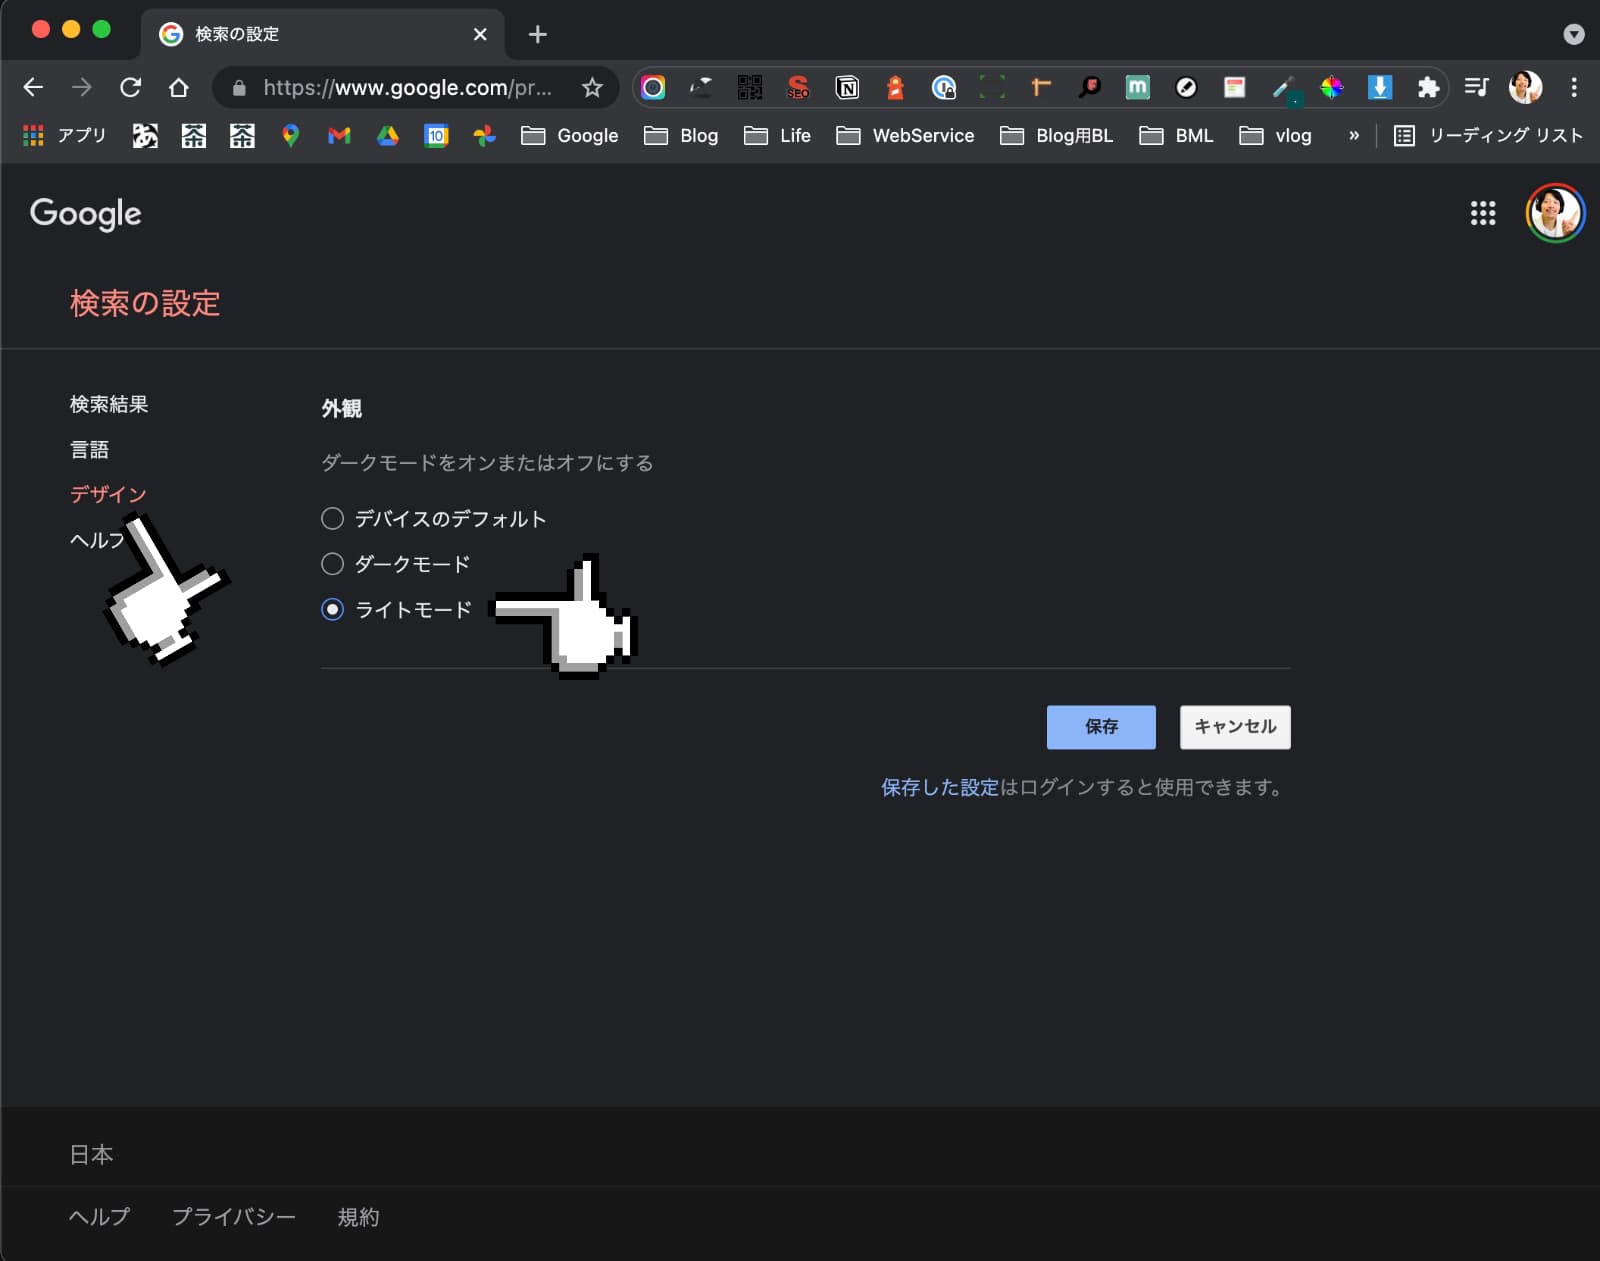Expand the Life bookmarks folder

(778, 135)
